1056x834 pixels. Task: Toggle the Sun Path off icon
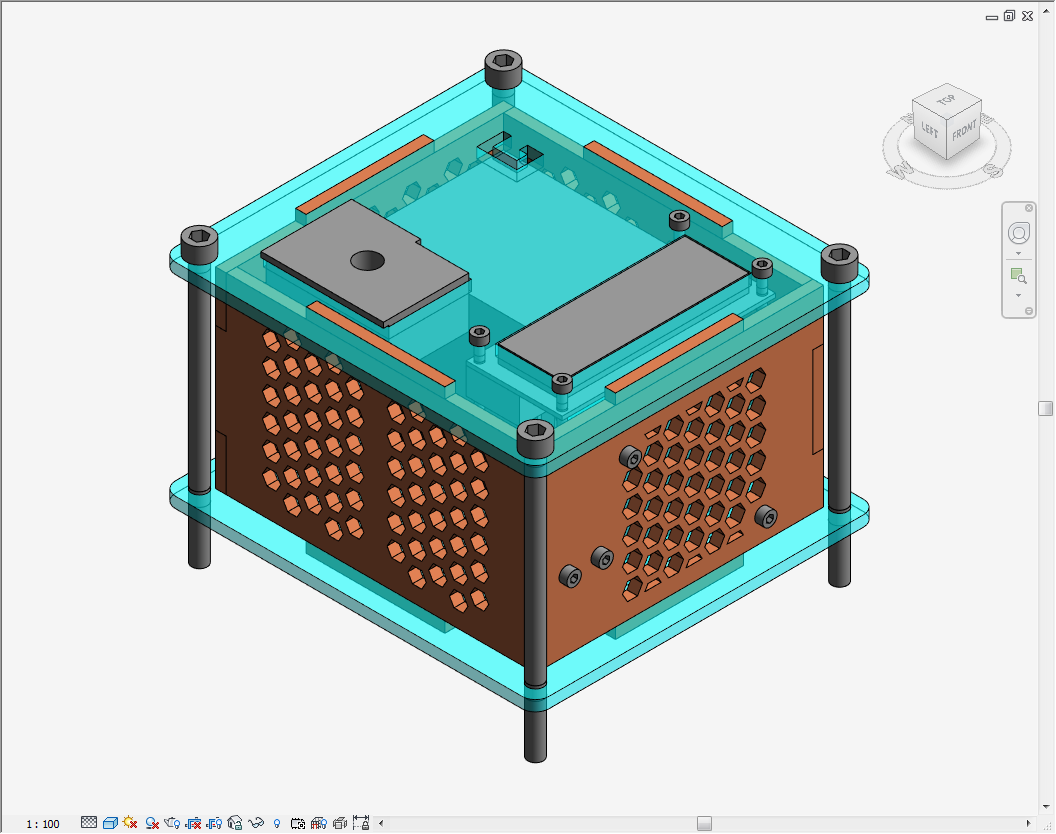(x=130, y=823)
